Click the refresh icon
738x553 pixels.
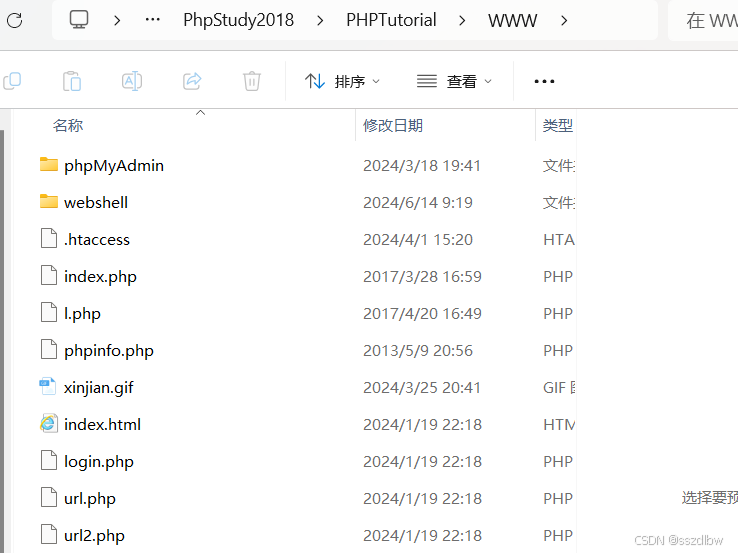15,20
